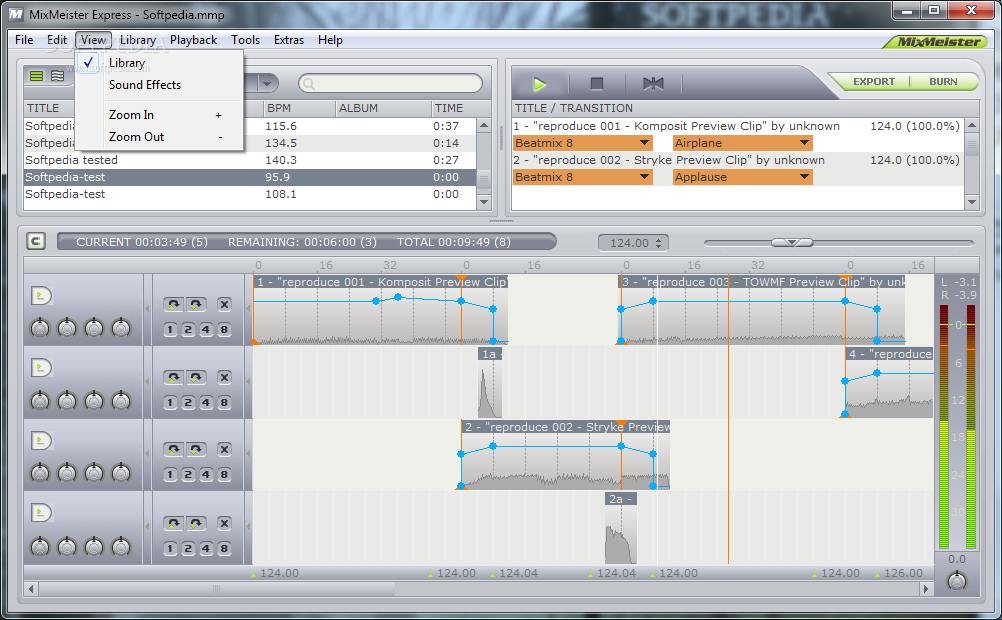Click the collapse arrow beside the third track's knobs
The height and width of the screenshot is (620, 1002).
pos(148,454)
